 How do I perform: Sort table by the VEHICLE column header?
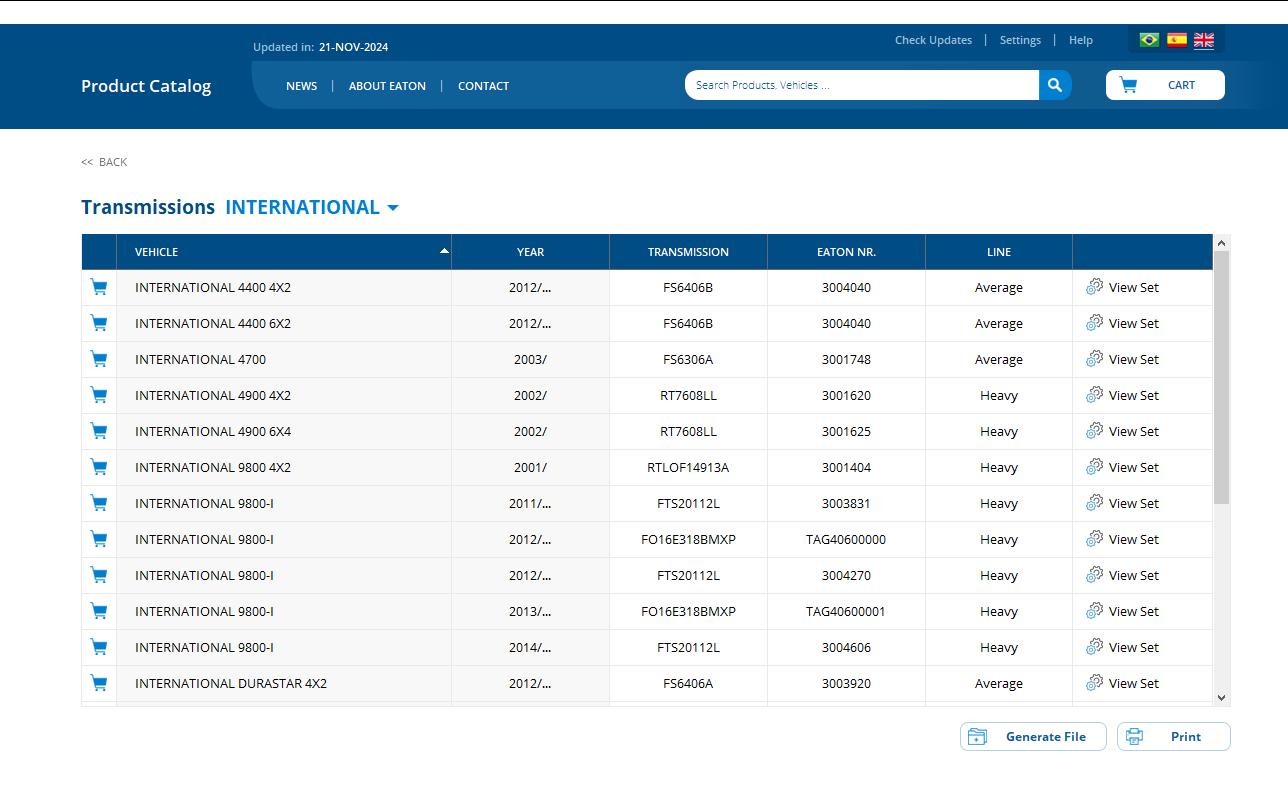point(284,252)
